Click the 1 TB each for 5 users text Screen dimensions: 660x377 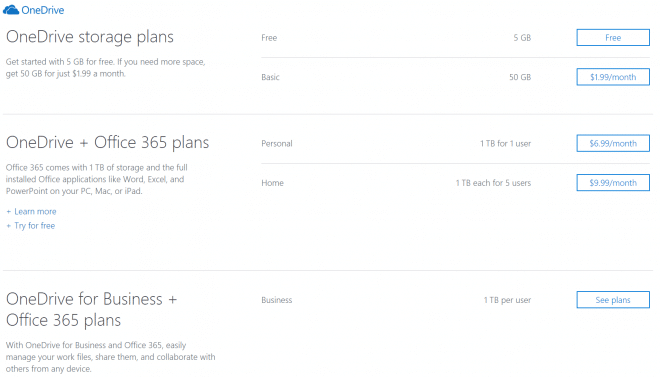[493, 183]
